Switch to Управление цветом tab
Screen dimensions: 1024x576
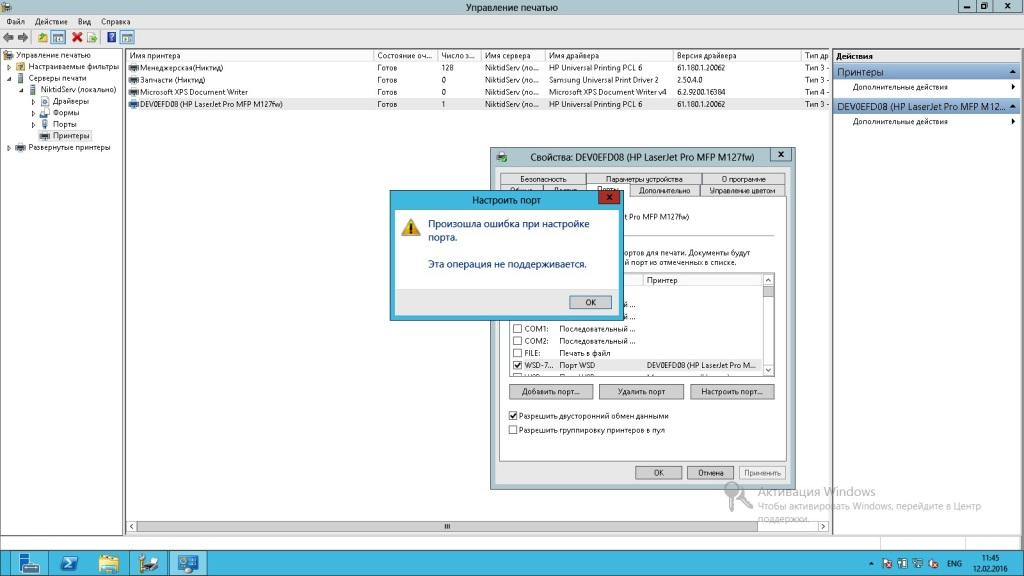(742, 191)
